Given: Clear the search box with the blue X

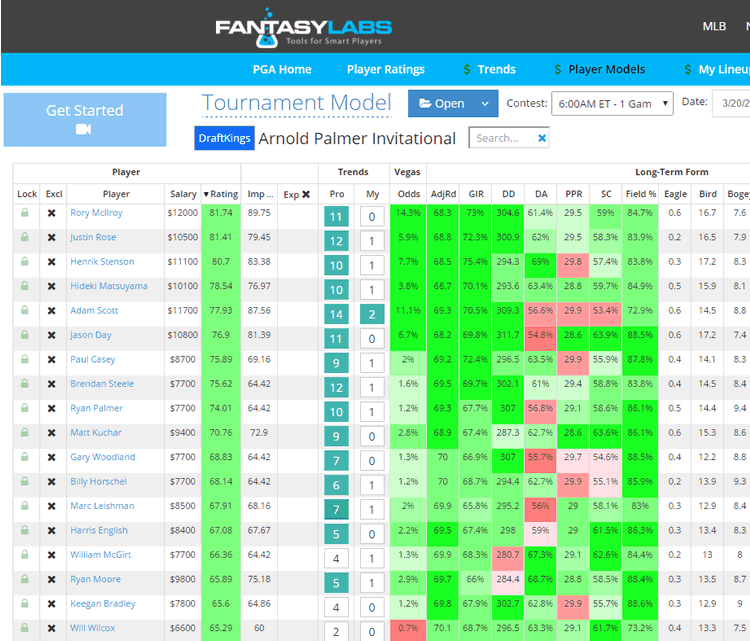Looking at the screenshot, I should click(x=542, y=138).
